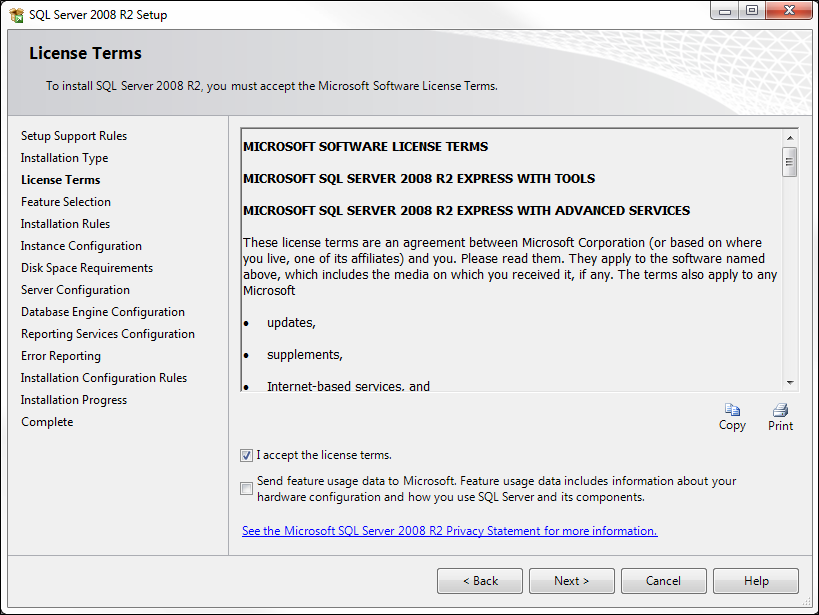Open the SQL Server 2008 R2 Privacy Statement link

(450, 531)
